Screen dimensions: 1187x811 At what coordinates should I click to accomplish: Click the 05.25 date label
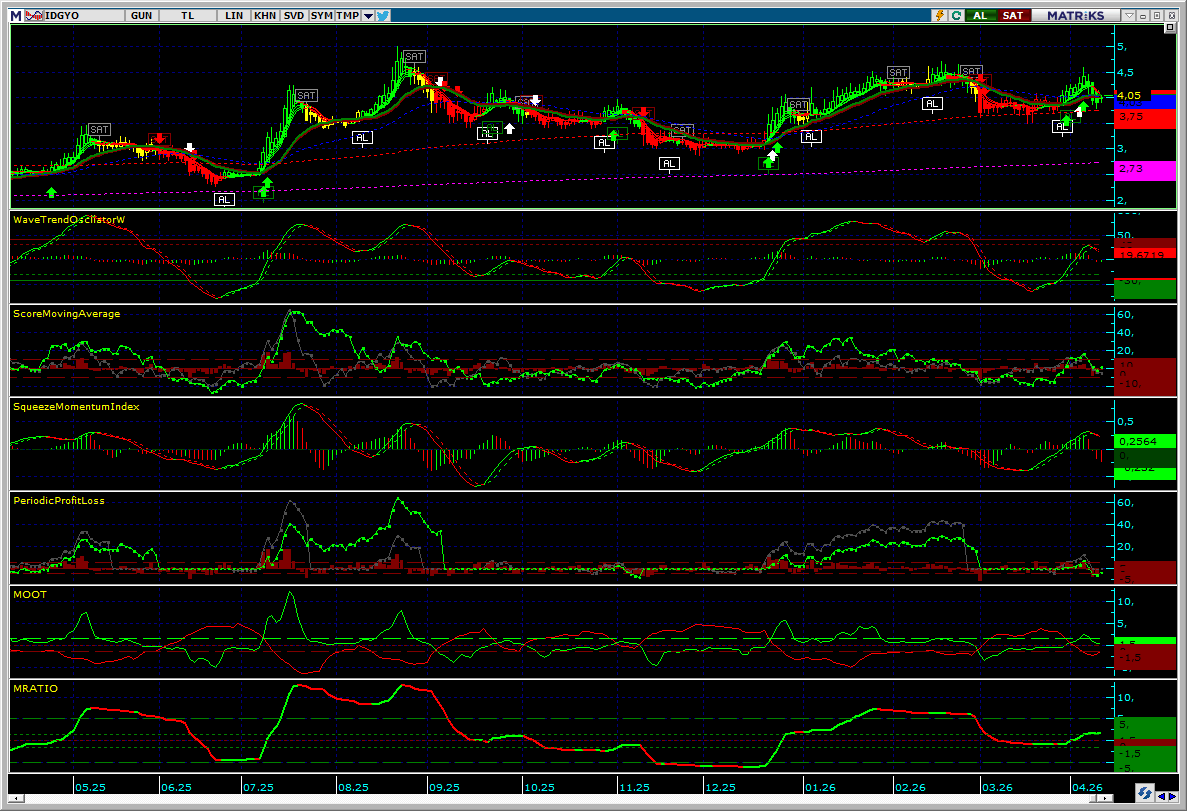[x=90, y=788]
